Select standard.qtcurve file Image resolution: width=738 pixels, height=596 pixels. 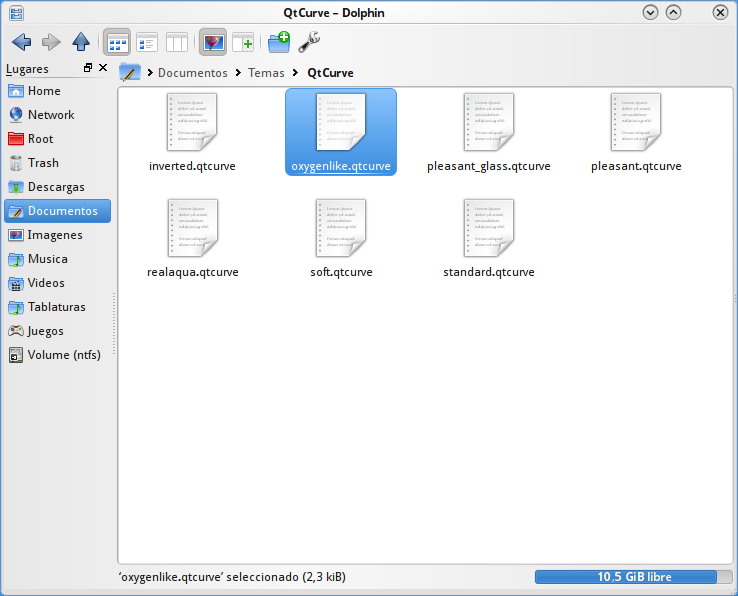[x=489, y=238]
